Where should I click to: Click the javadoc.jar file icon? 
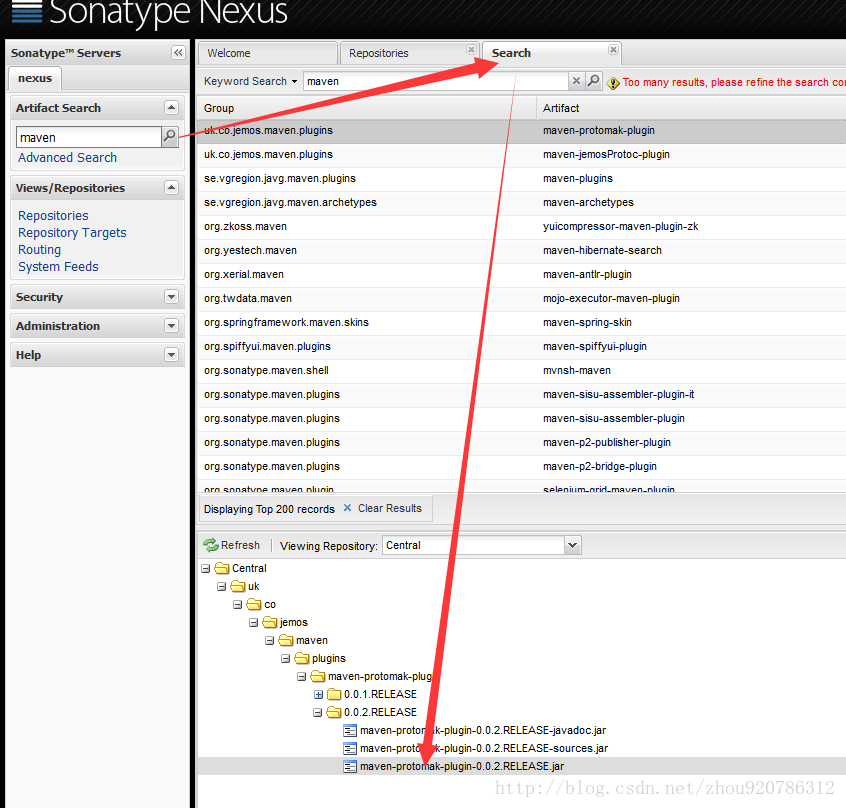pos(350,731)
